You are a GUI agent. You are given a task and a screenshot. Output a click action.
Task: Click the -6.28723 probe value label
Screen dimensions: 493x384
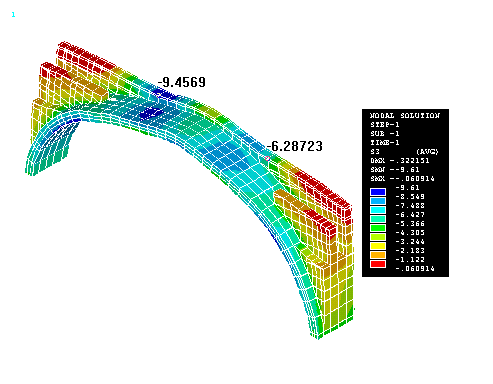pos(295,146)
